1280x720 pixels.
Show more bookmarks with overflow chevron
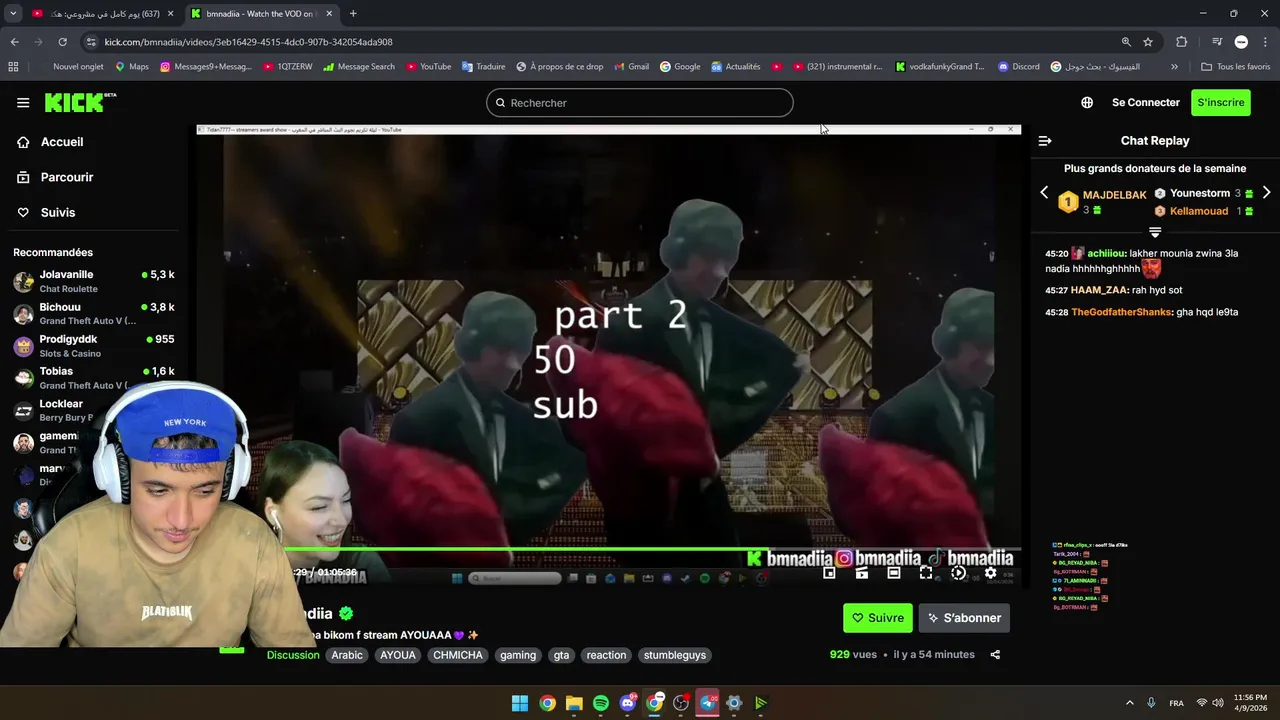coord(1174,67)
